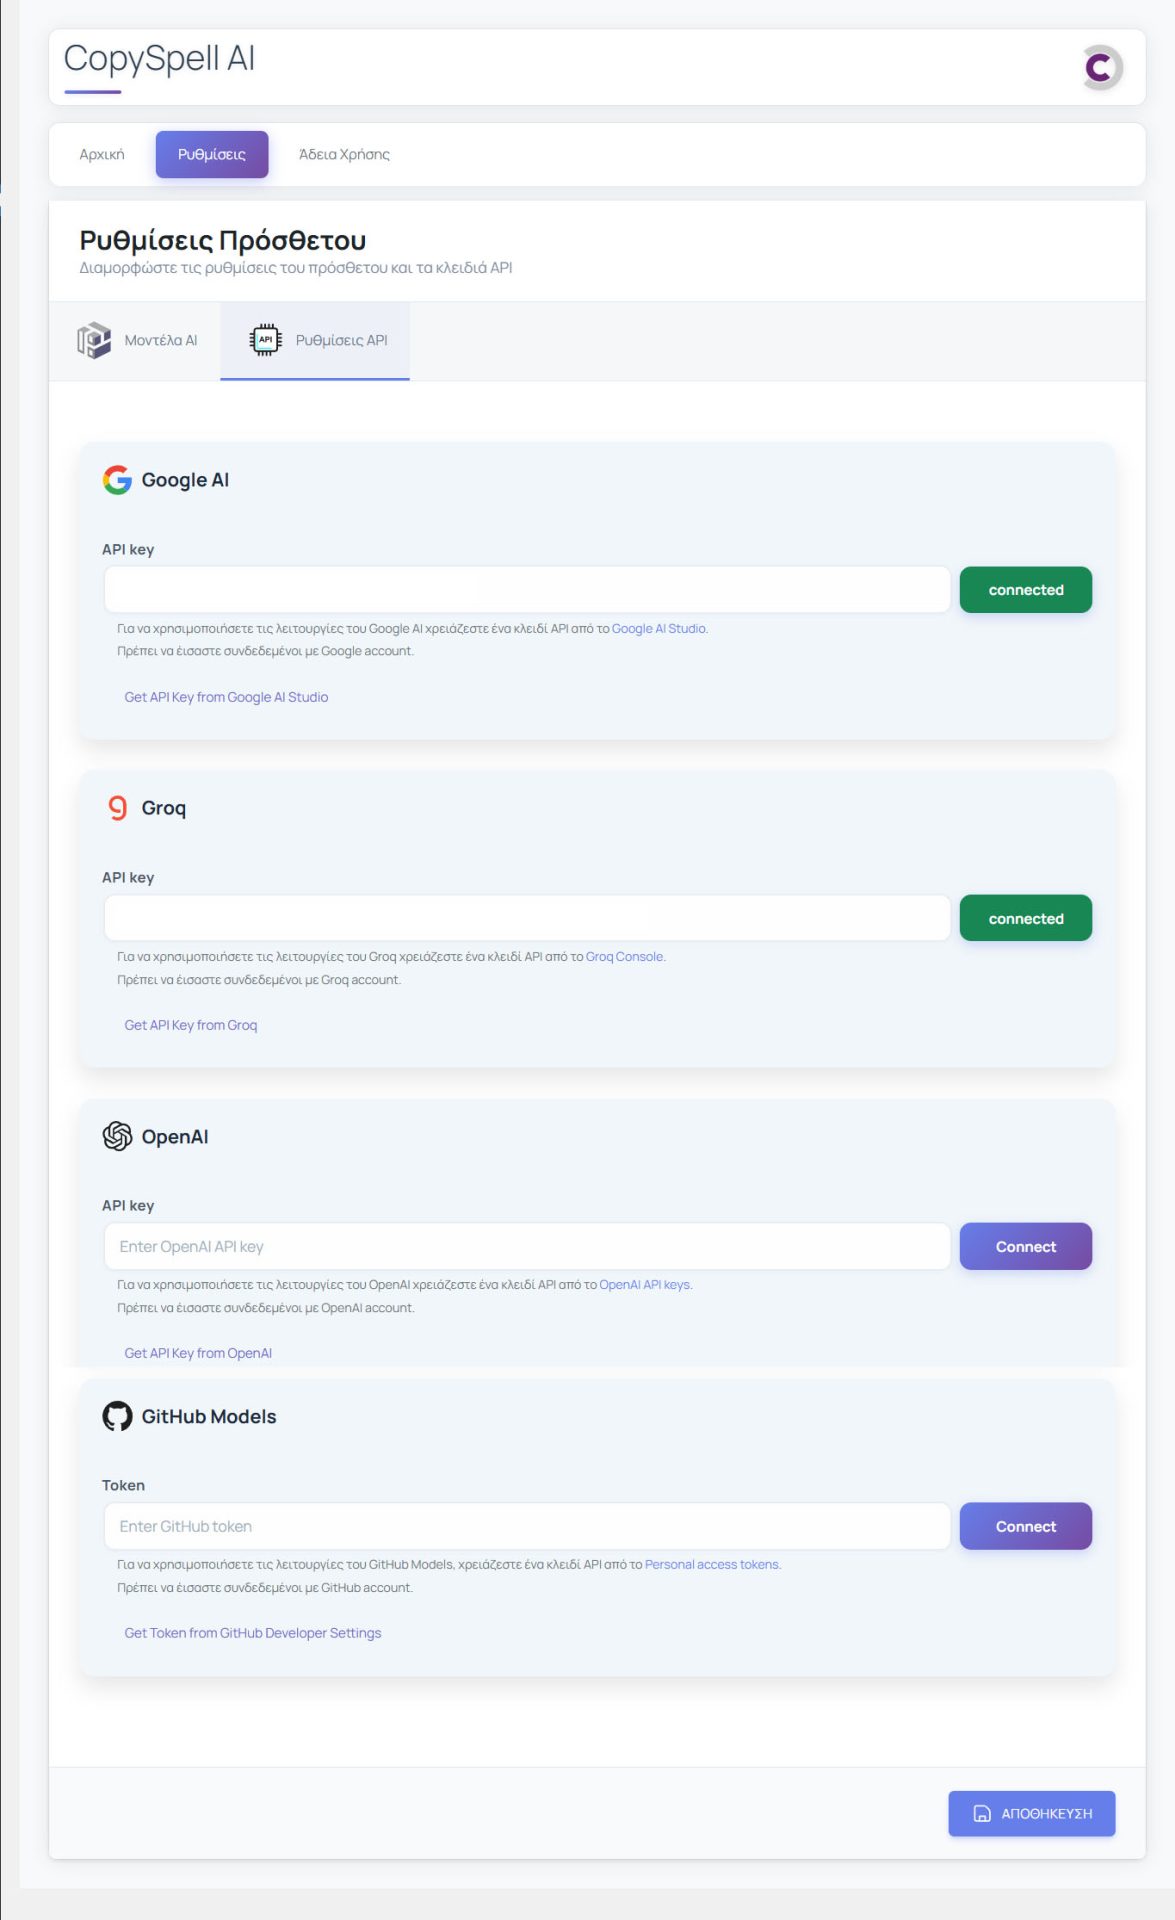This screenshot has height=1920, width=1175.
Task: Follow the Personal access tokens link
Action: [711, 1564]
